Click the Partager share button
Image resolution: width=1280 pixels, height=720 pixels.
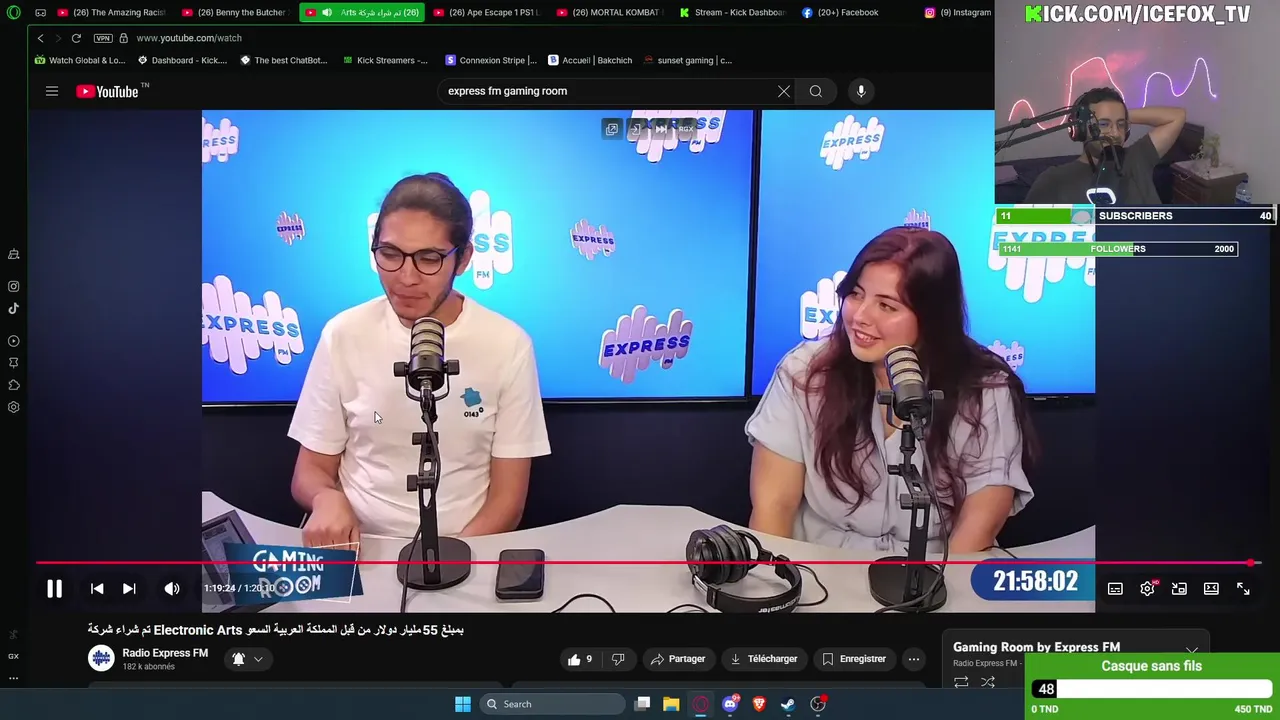(678, 659)
